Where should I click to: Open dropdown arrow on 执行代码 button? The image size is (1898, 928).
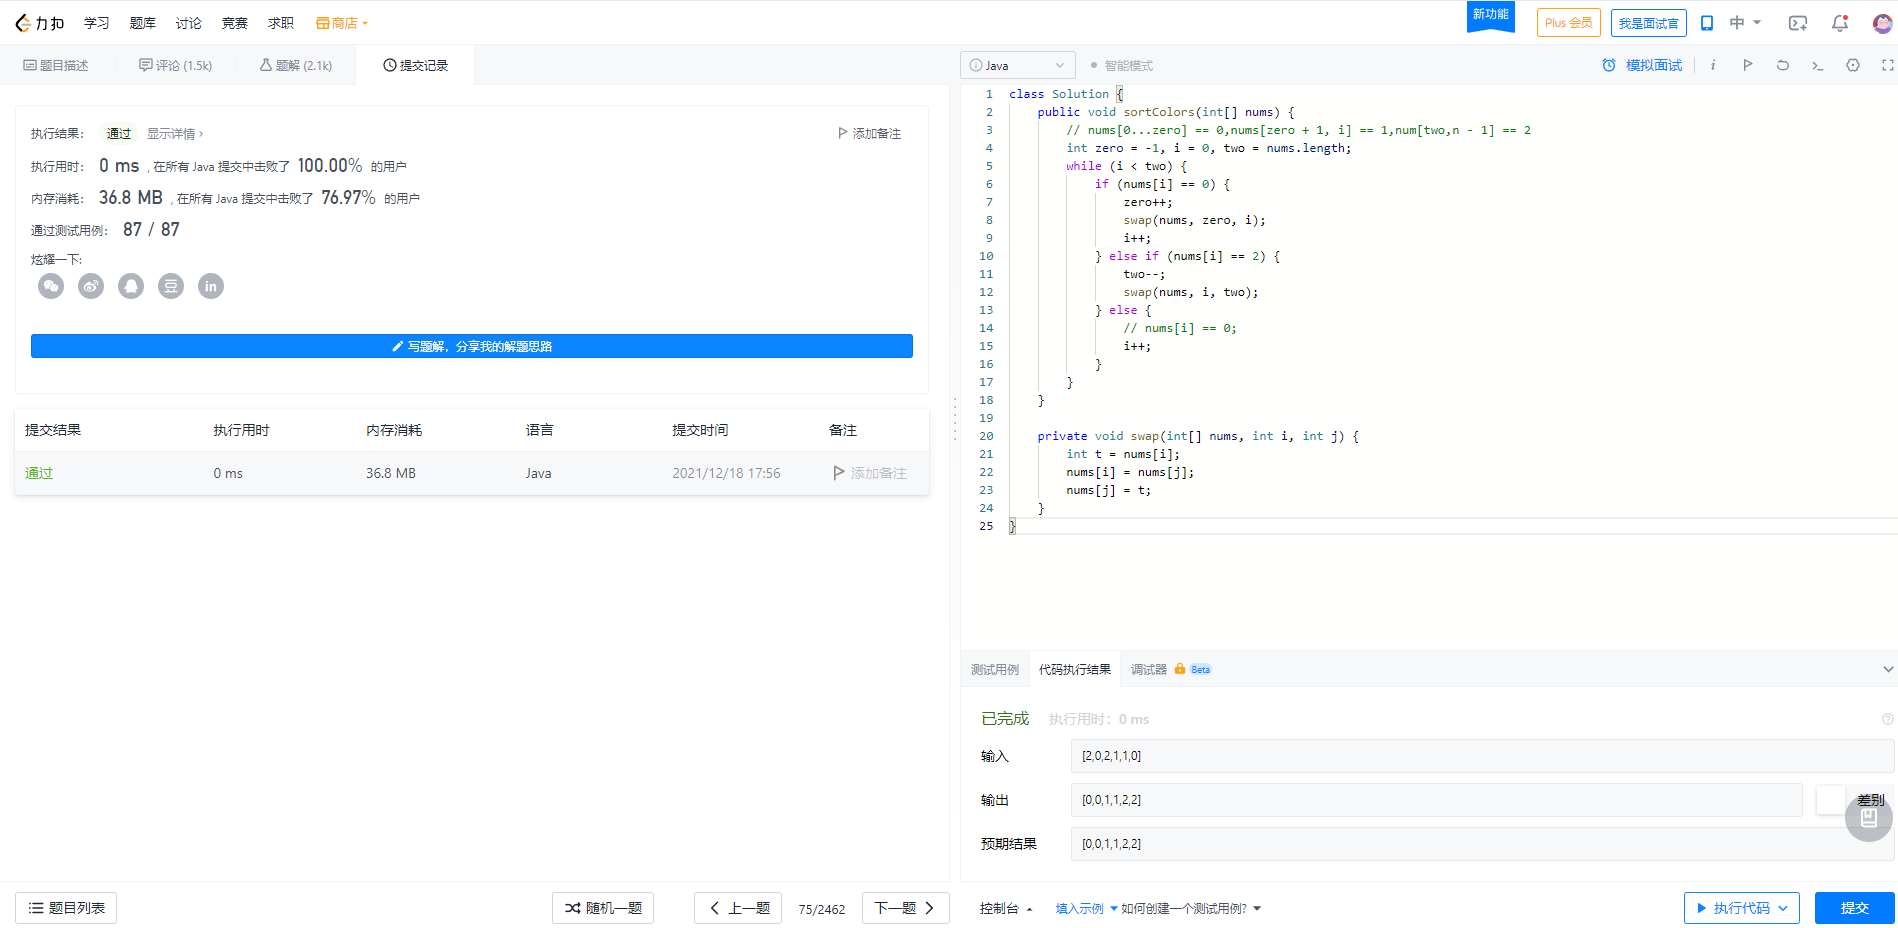point(1783,908)
